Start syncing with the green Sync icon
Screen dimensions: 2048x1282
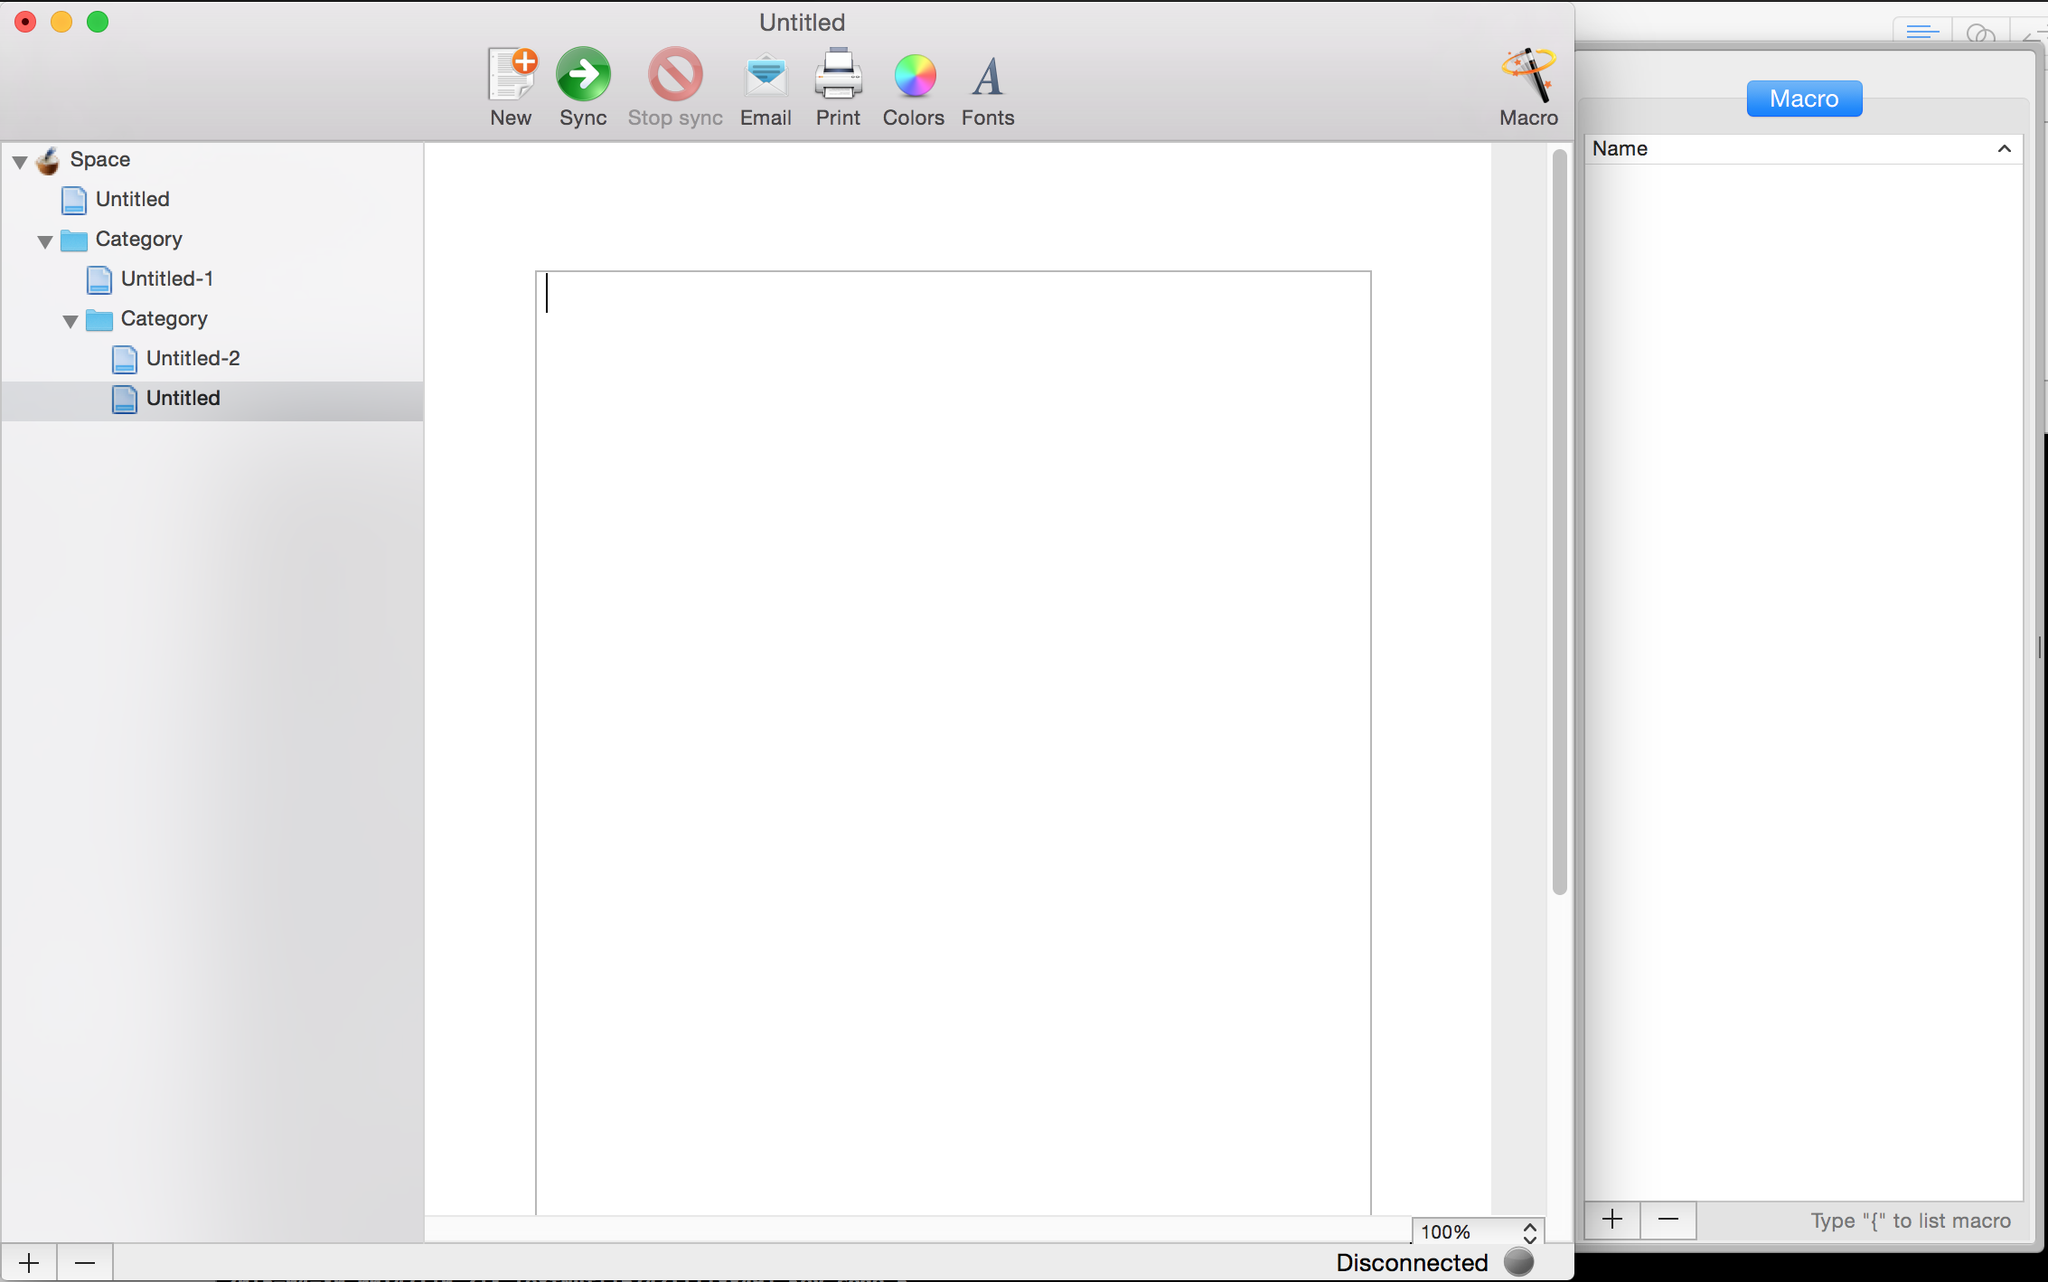pyautogui.click(x=583, y=76)
